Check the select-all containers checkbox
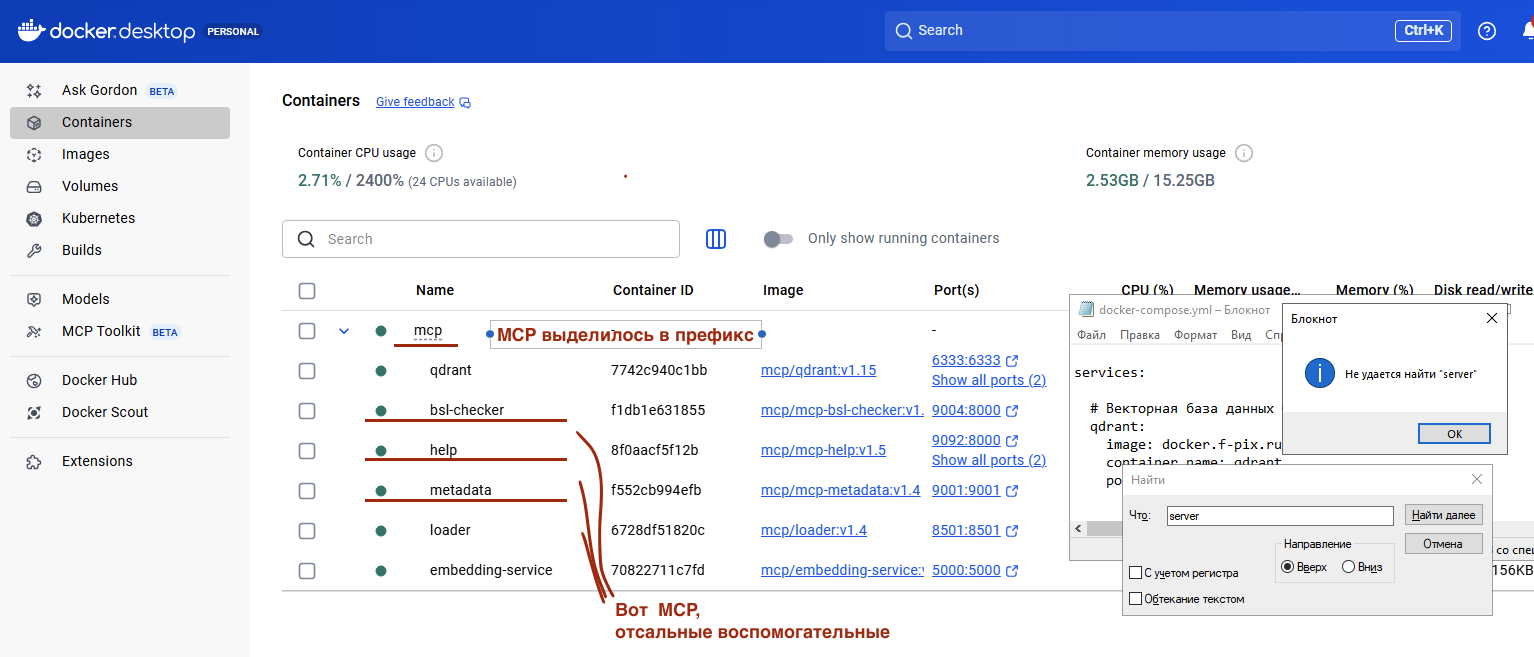The height and width of the screenshot is (657, 1534). coord(307,291)
